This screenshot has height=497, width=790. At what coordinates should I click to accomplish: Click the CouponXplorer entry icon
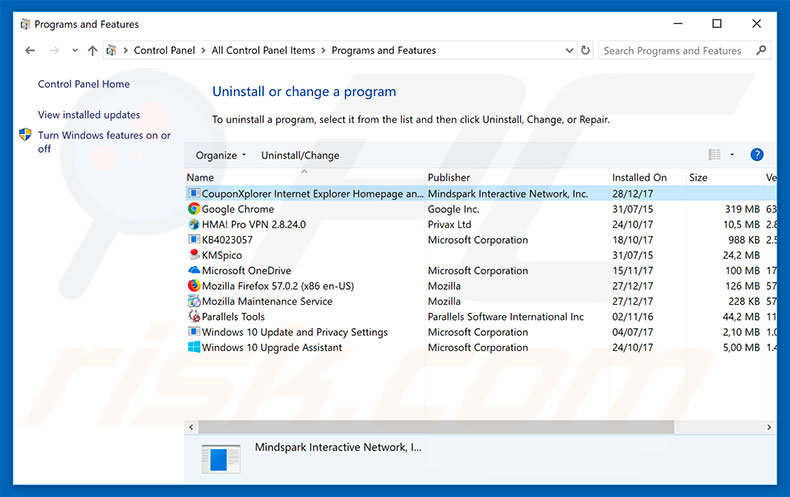point(193,193)
